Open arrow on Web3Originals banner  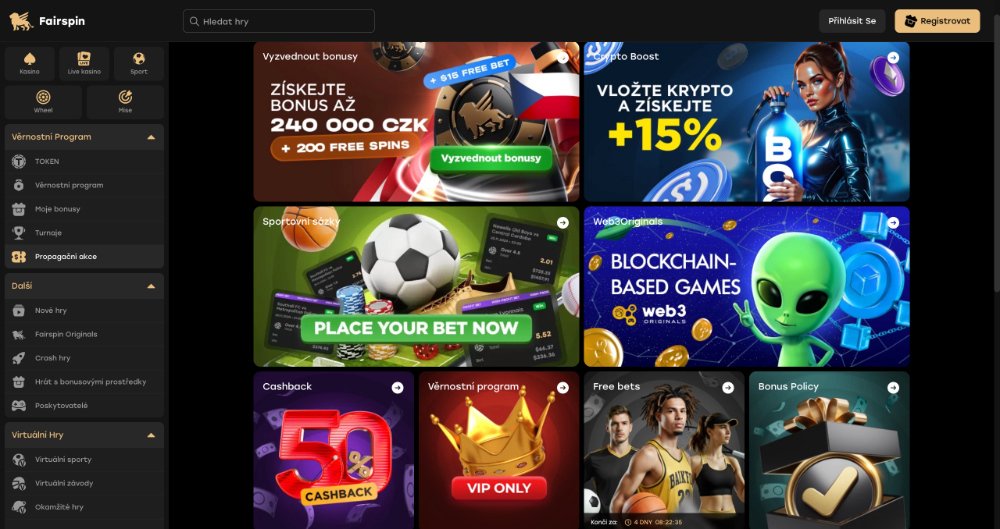pos(893,223)
